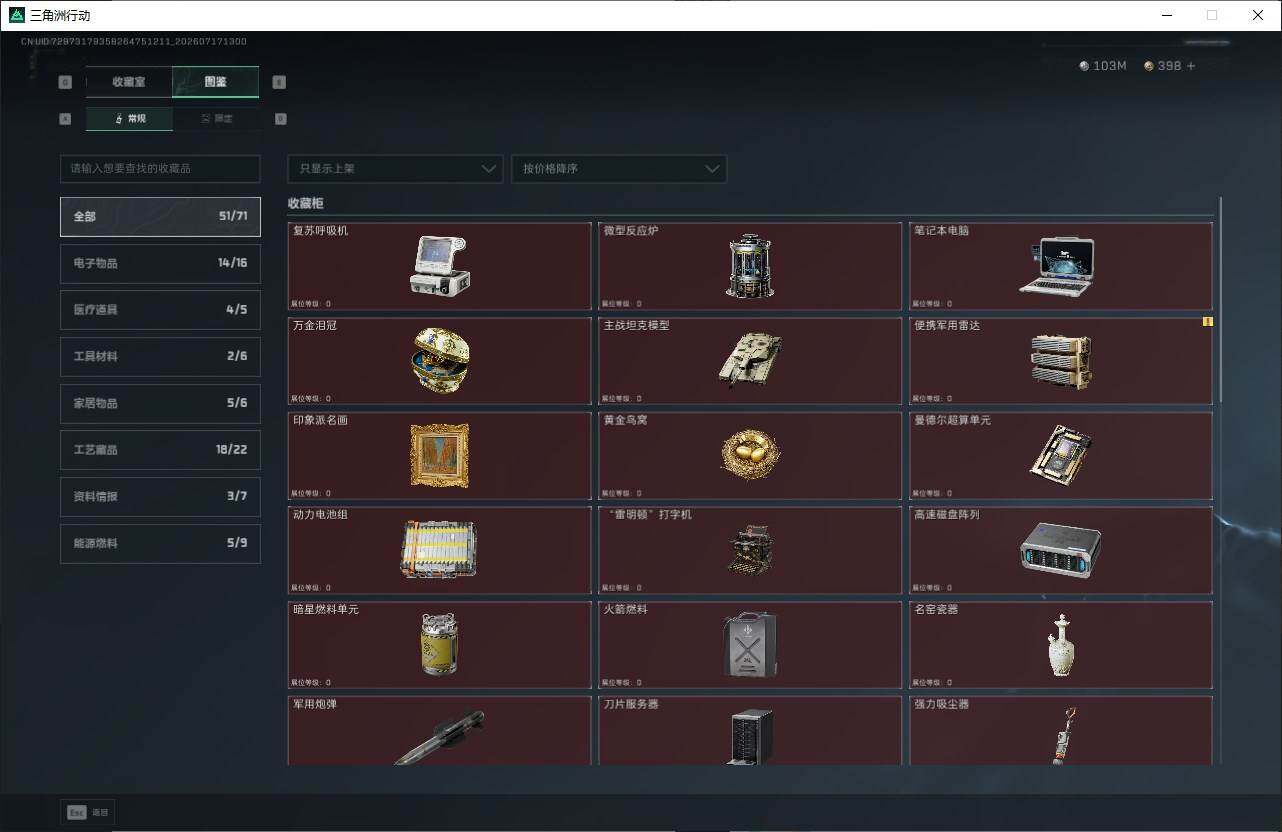
Task: Select the 资料情报 category
Action: (x=160, y=496)
